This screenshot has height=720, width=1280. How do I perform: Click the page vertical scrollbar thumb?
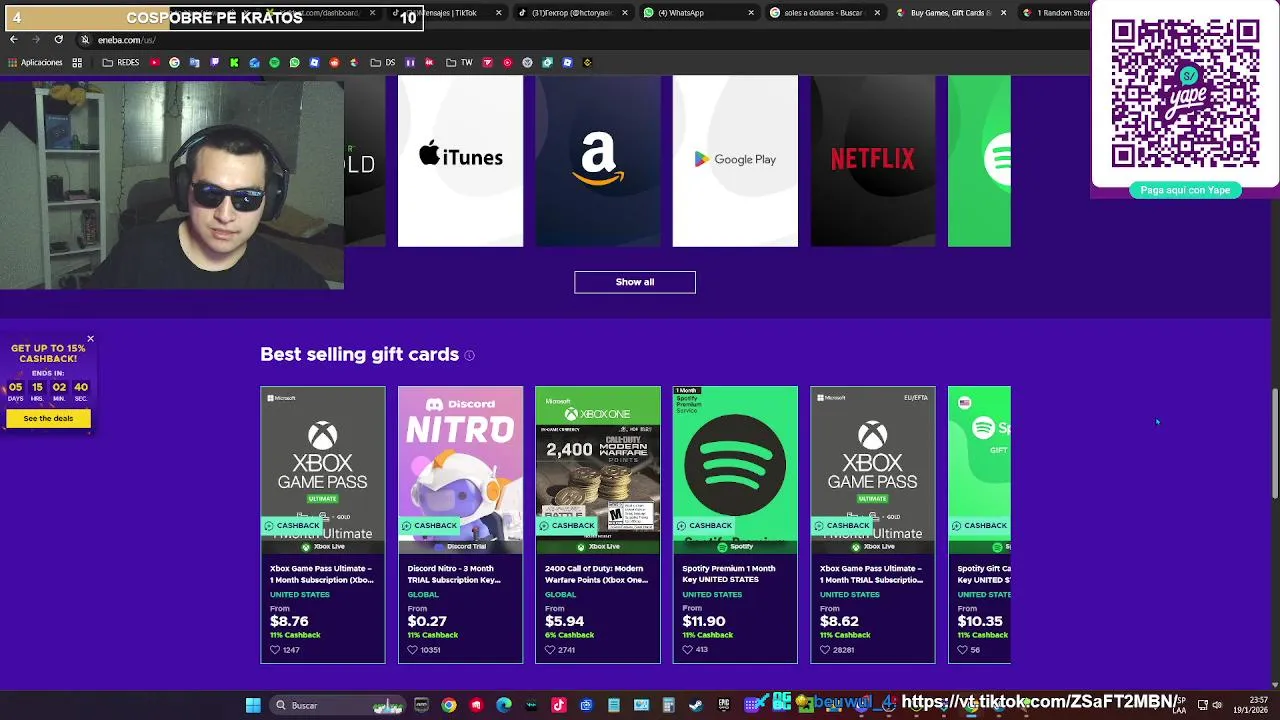click(x=1274, y=444)
